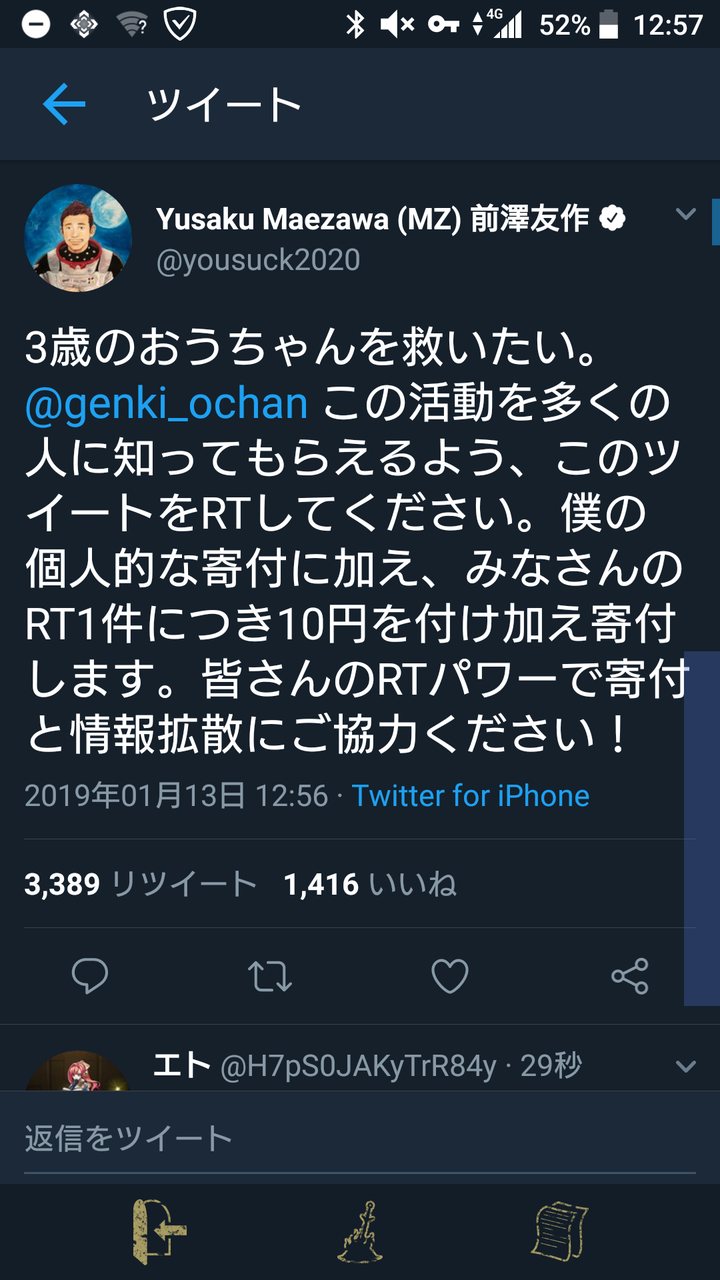Tap the scroll indicator on the right edge
This screenshot has width=720, height=1280.
point(716,222)
